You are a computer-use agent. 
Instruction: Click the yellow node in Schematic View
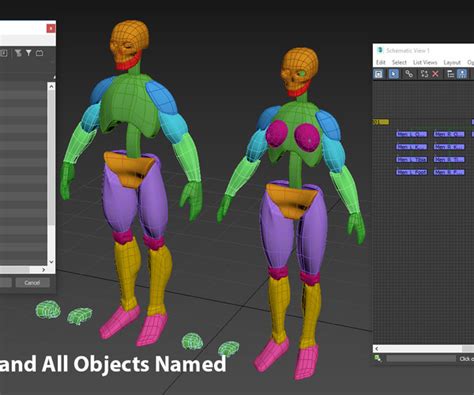coord(381,122)
